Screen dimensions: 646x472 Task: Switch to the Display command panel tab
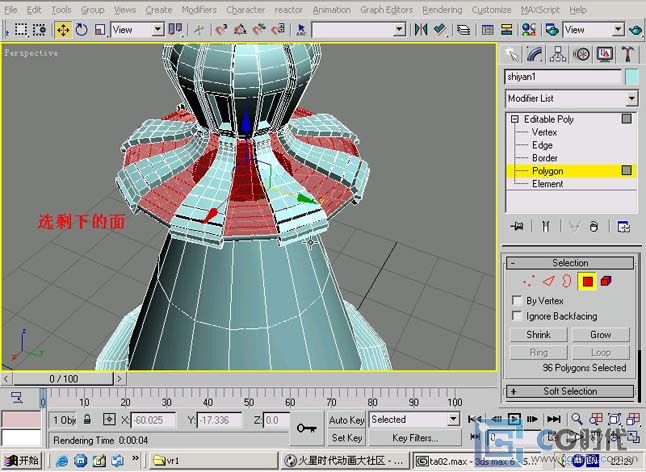(604, 54)
